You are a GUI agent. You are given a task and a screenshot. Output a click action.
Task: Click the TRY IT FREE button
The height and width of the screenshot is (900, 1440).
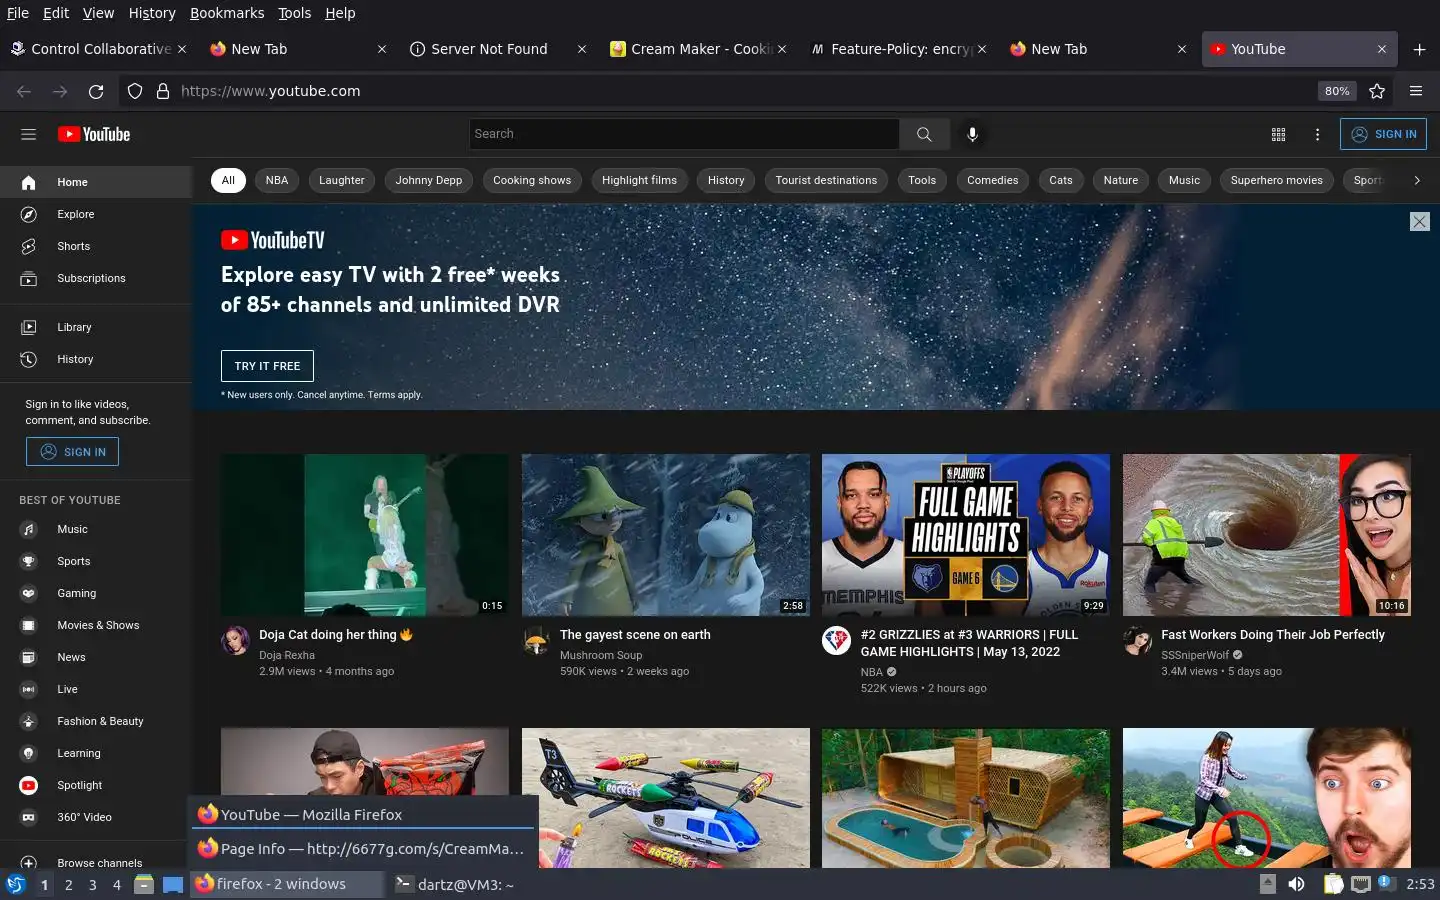[267, 366]
